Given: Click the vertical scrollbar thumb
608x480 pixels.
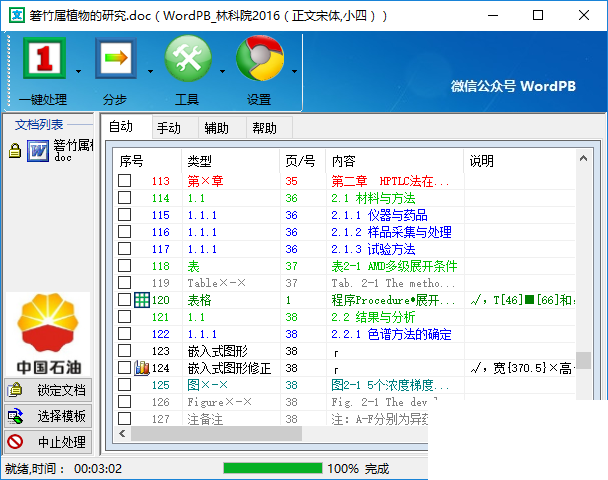Looking at the screenshot, I should click(583, 360).
